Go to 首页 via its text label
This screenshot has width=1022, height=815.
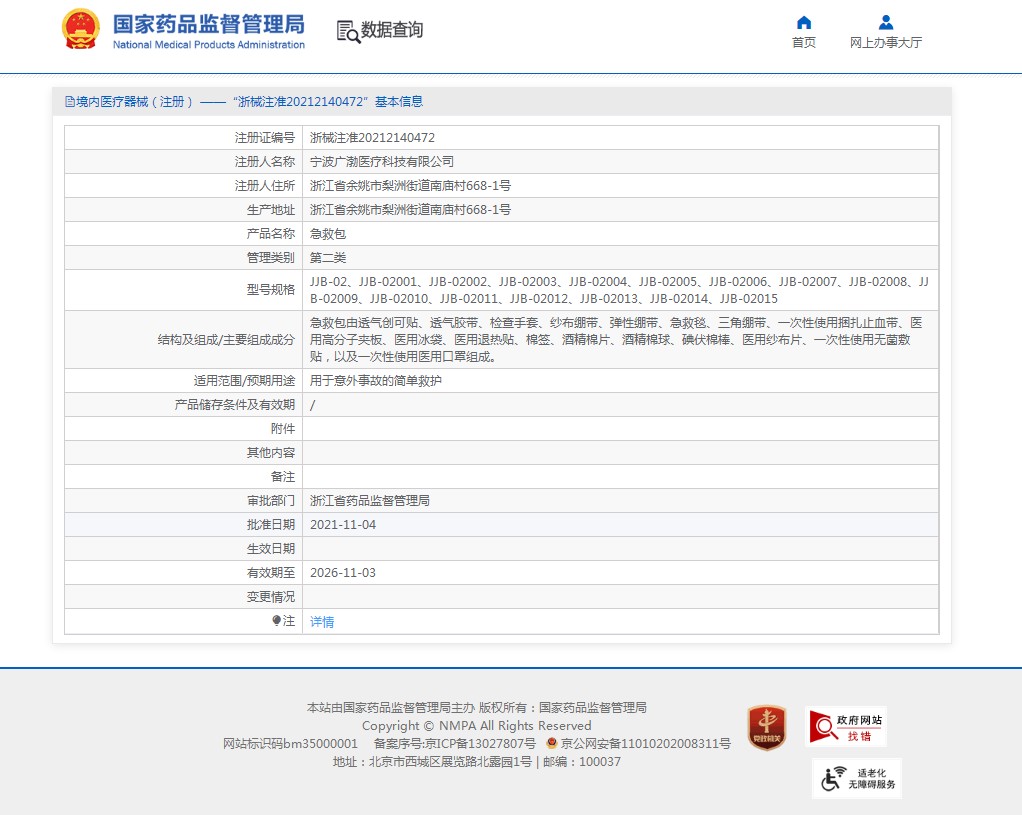(803, 43)
